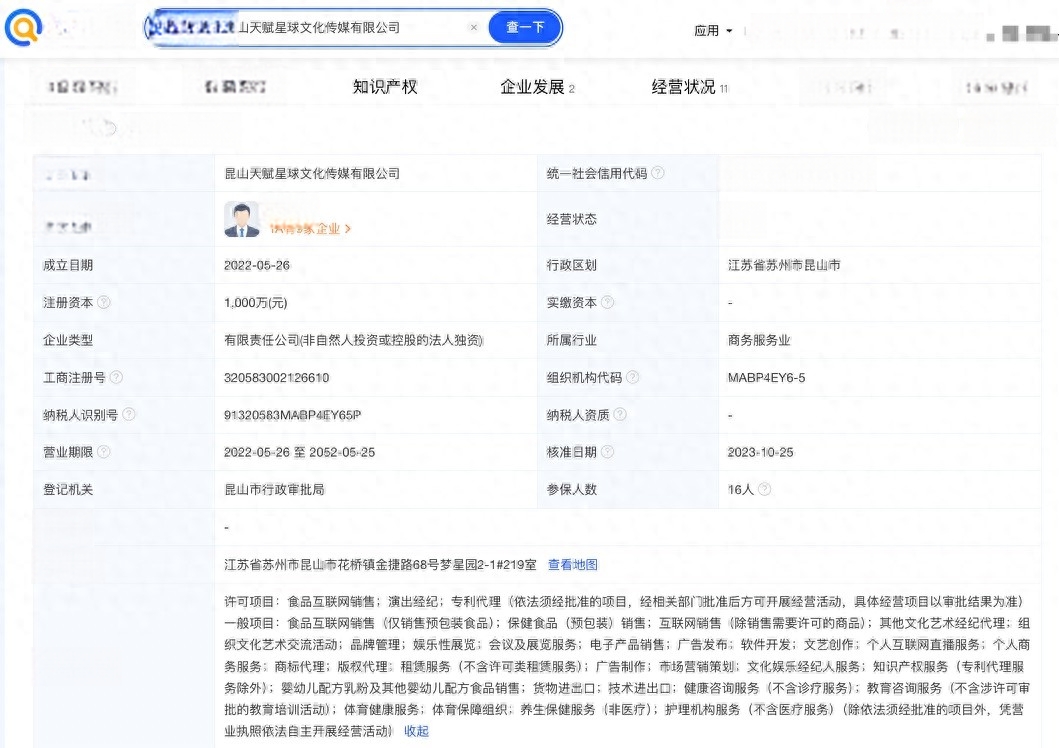Open help icon beside 工商注册号

click(116, 377)
